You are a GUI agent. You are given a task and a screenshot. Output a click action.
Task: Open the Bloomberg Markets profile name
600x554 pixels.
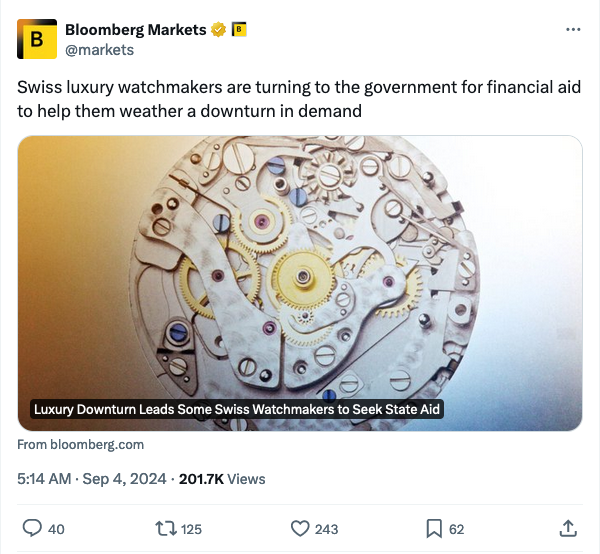pyautogui.click(x=135, y=30)
